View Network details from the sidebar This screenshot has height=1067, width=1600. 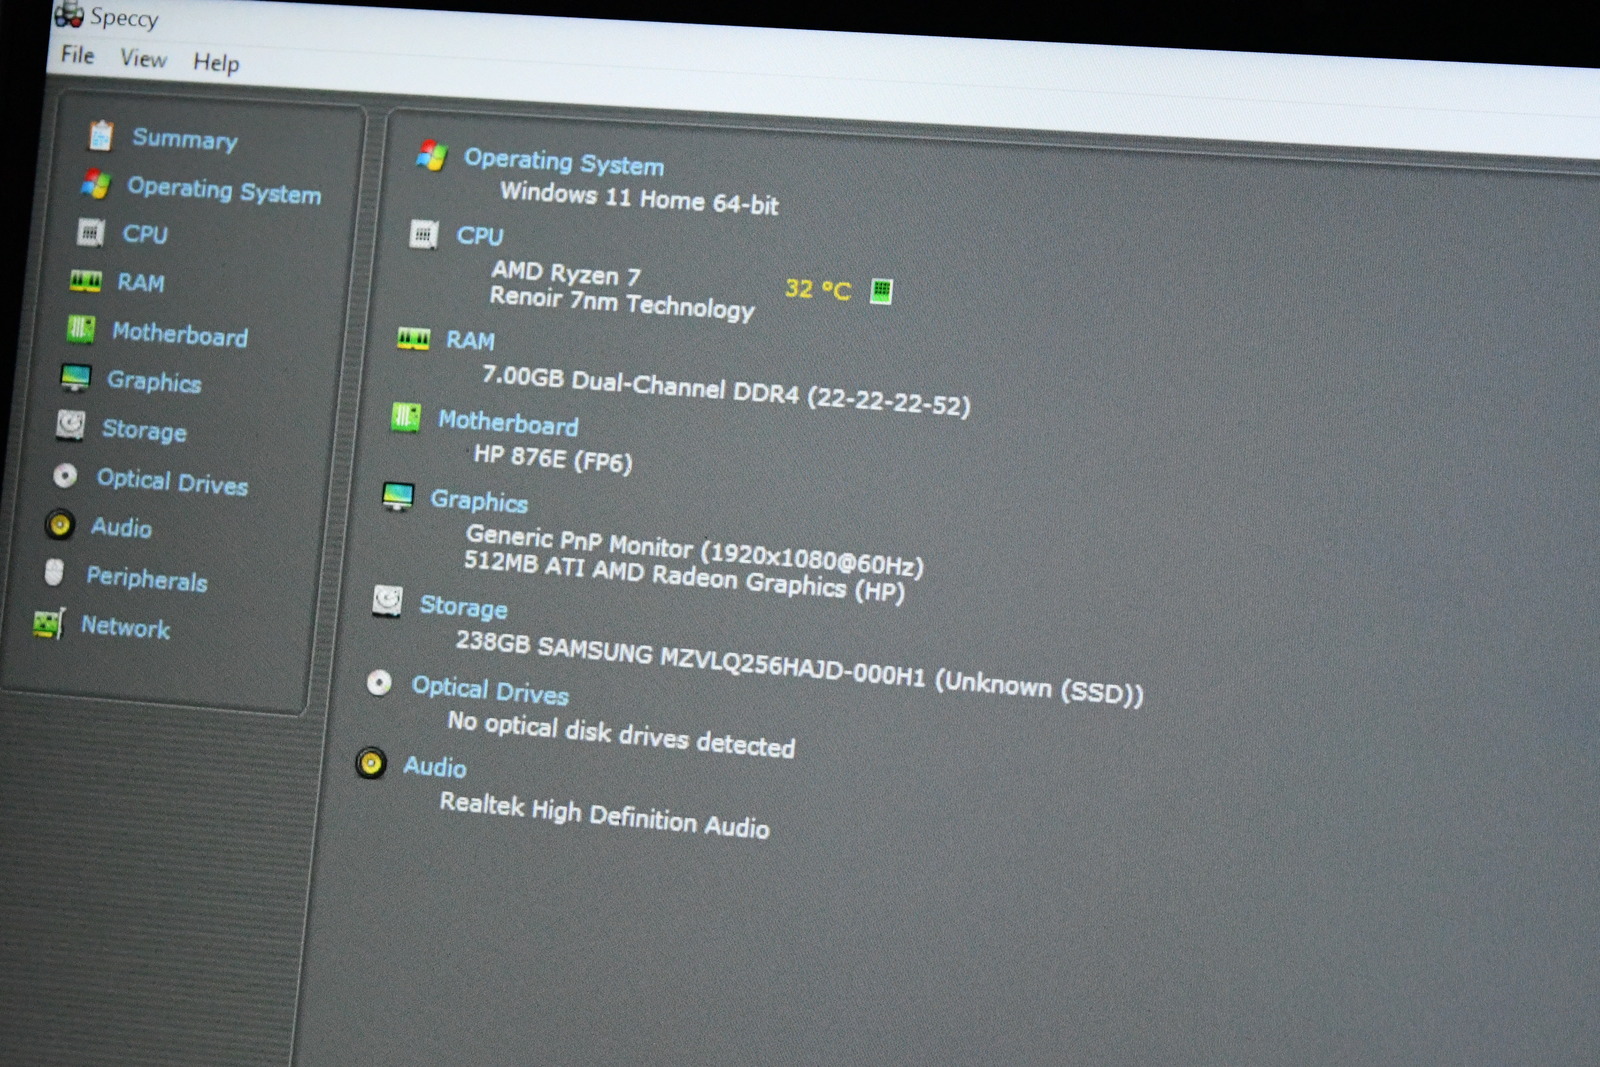coord(125,627)
